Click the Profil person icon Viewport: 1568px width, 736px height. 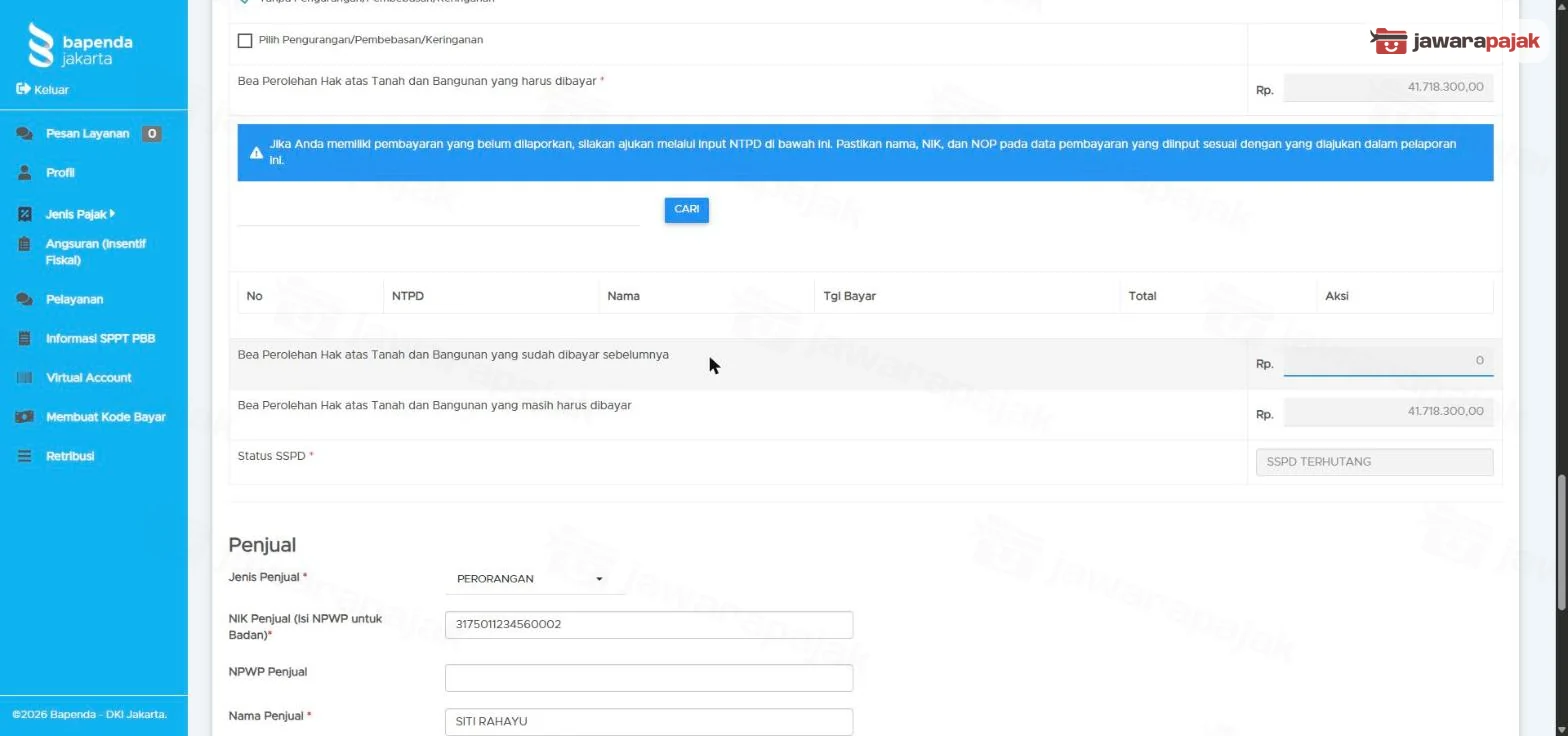(x=25, y=173)
